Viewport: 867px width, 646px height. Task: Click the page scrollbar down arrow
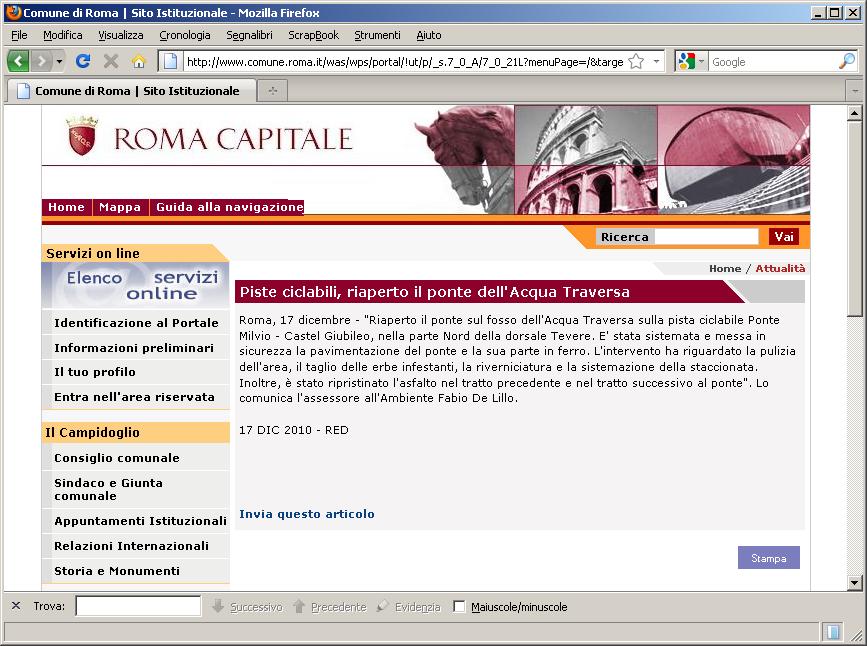(x=854, y=582)
